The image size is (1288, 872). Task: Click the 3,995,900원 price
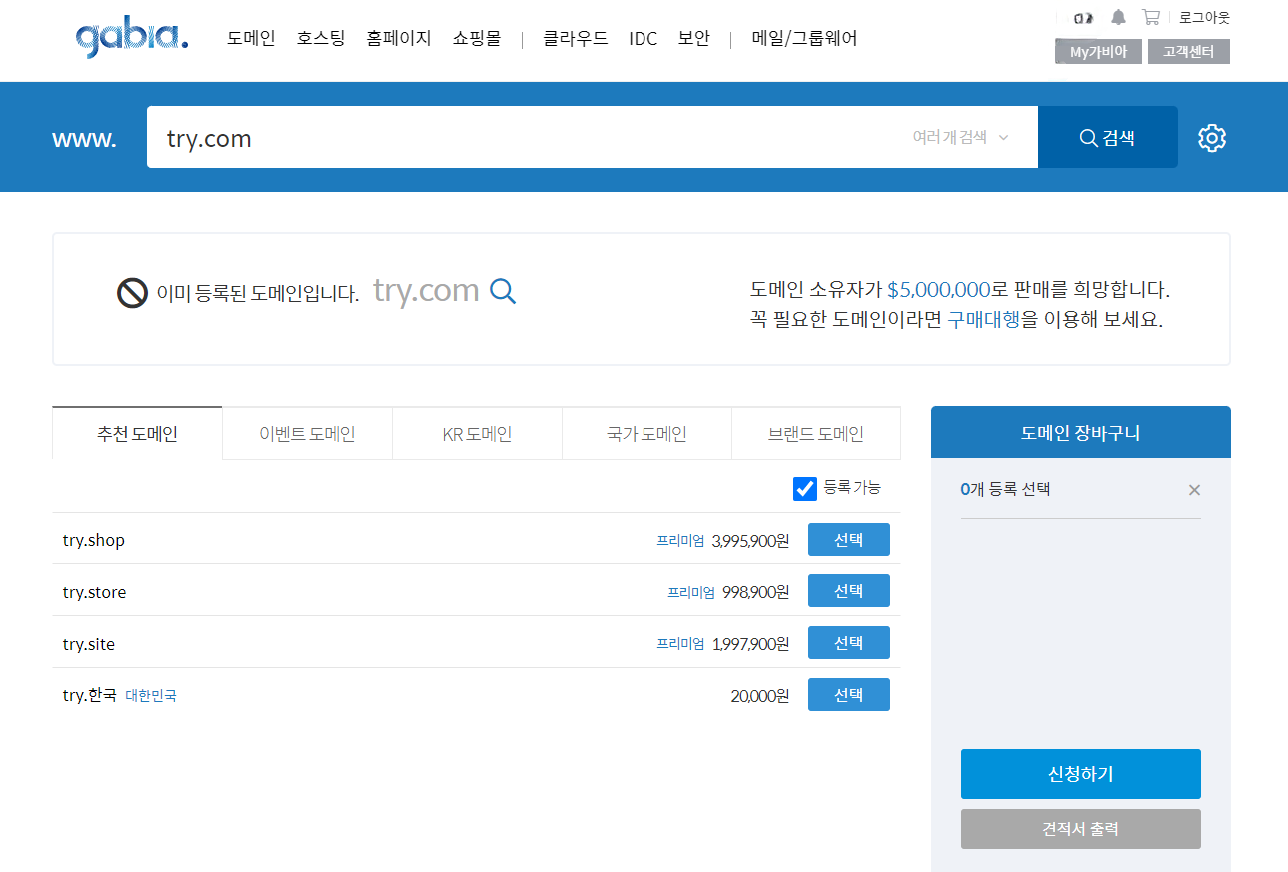[x=750, y=541]
